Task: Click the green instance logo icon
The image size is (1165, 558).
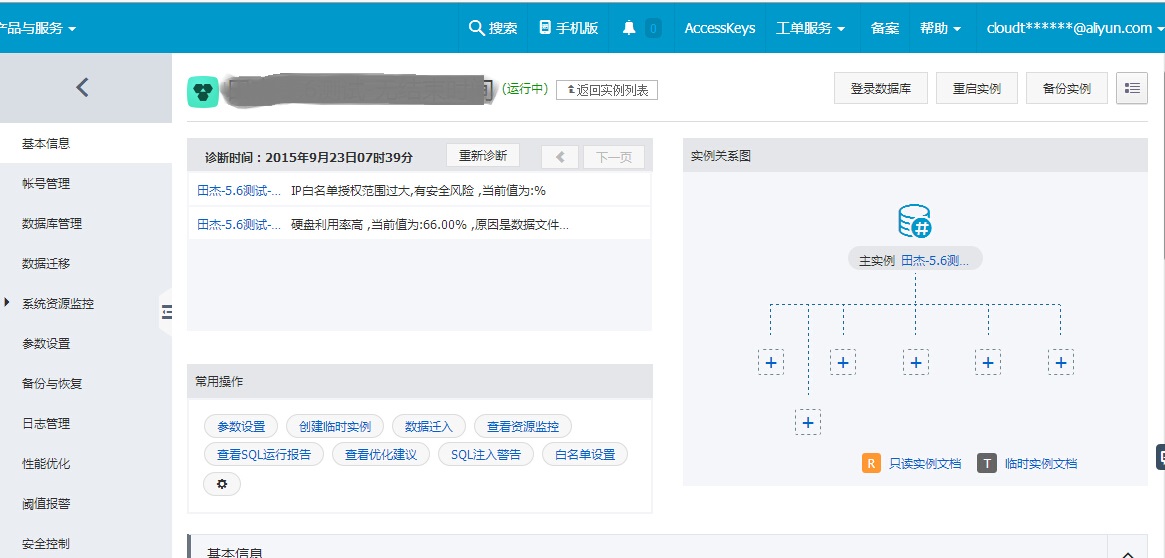Action: tap(203, 92)
